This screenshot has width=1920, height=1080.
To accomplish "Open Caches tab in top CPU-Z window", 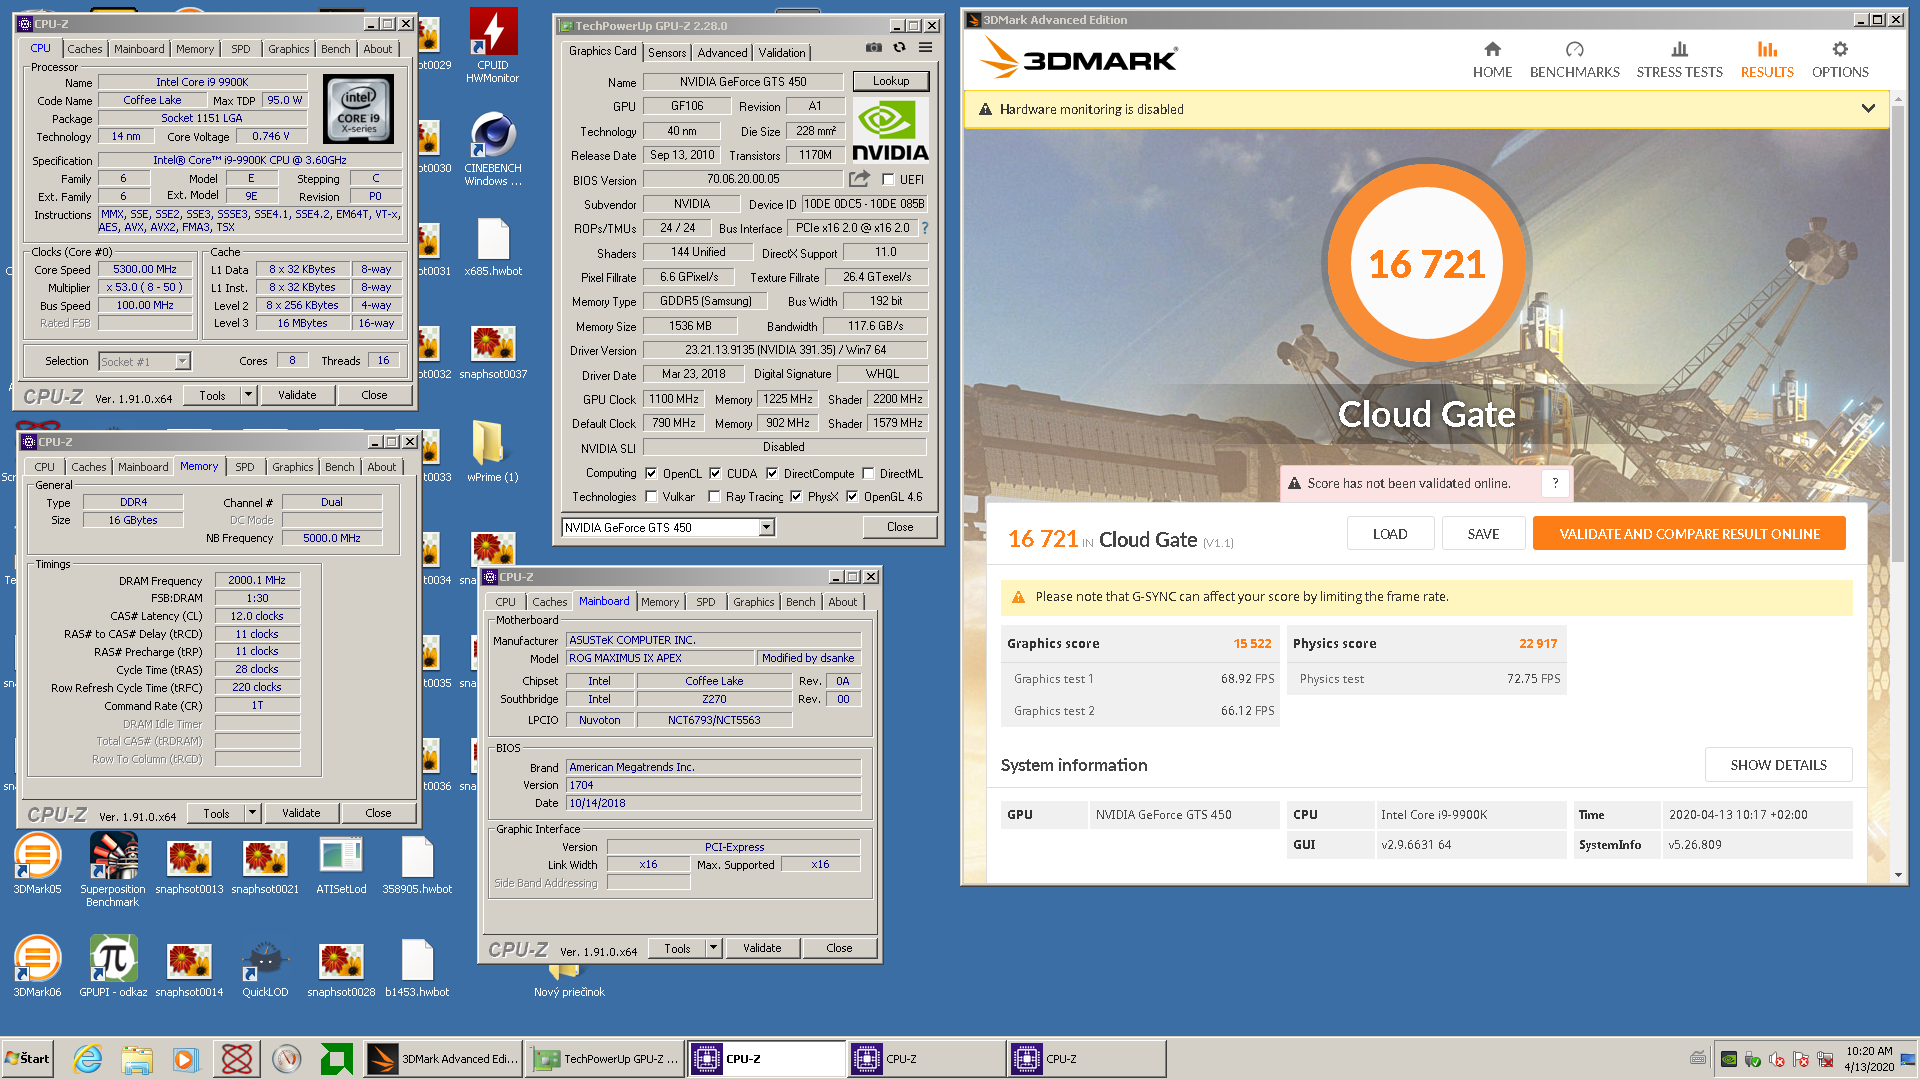I will point(85,49).
